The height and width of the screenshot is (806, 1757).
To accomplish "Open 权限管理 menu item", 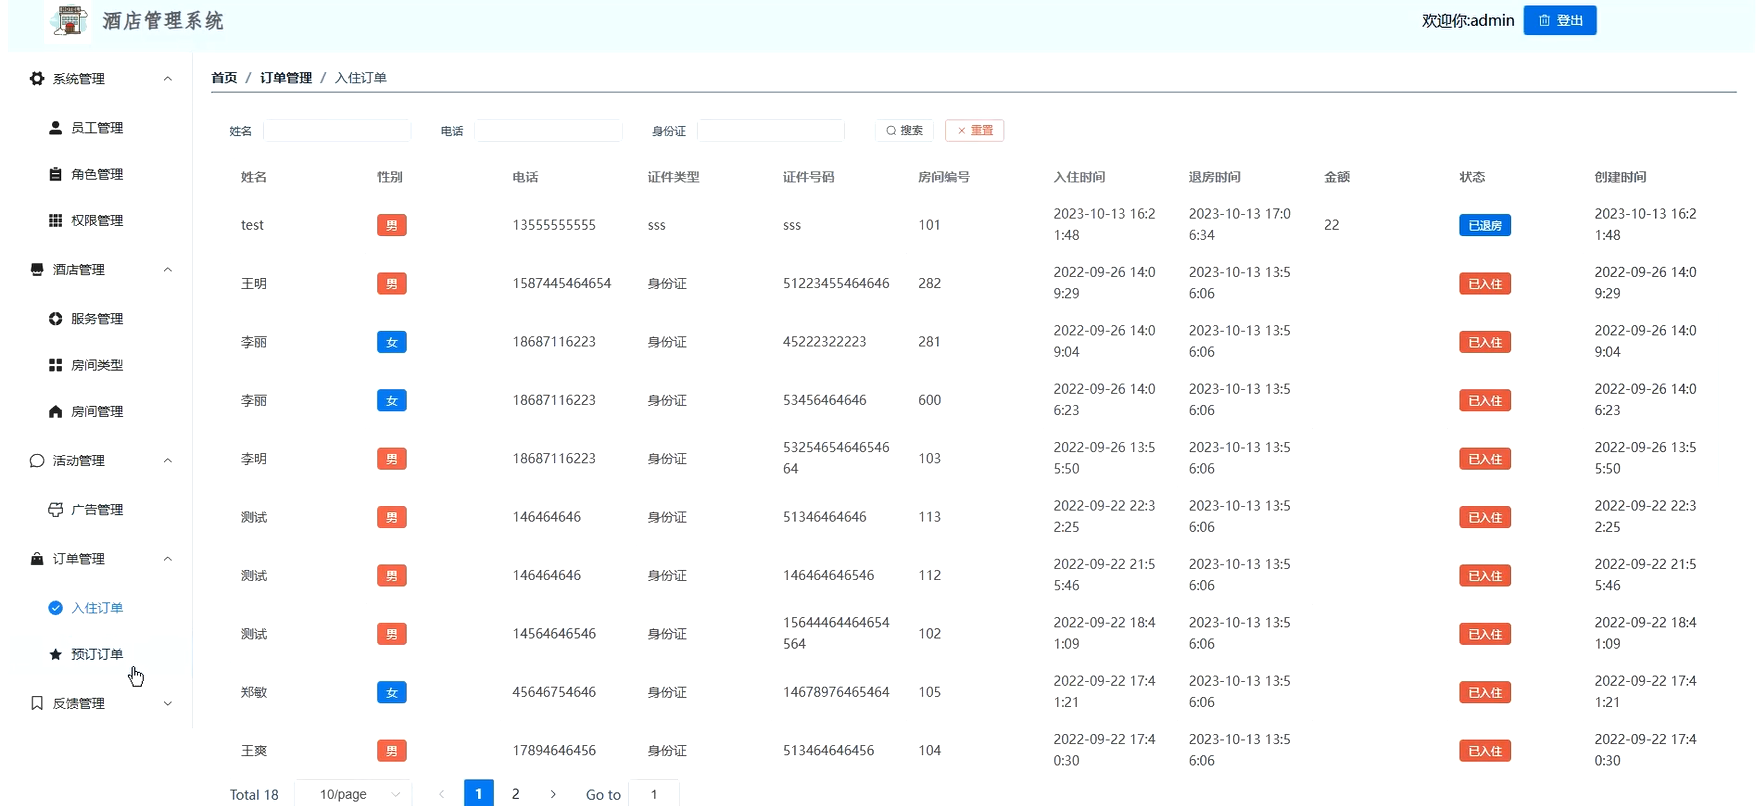I will (x=97, y=220).
